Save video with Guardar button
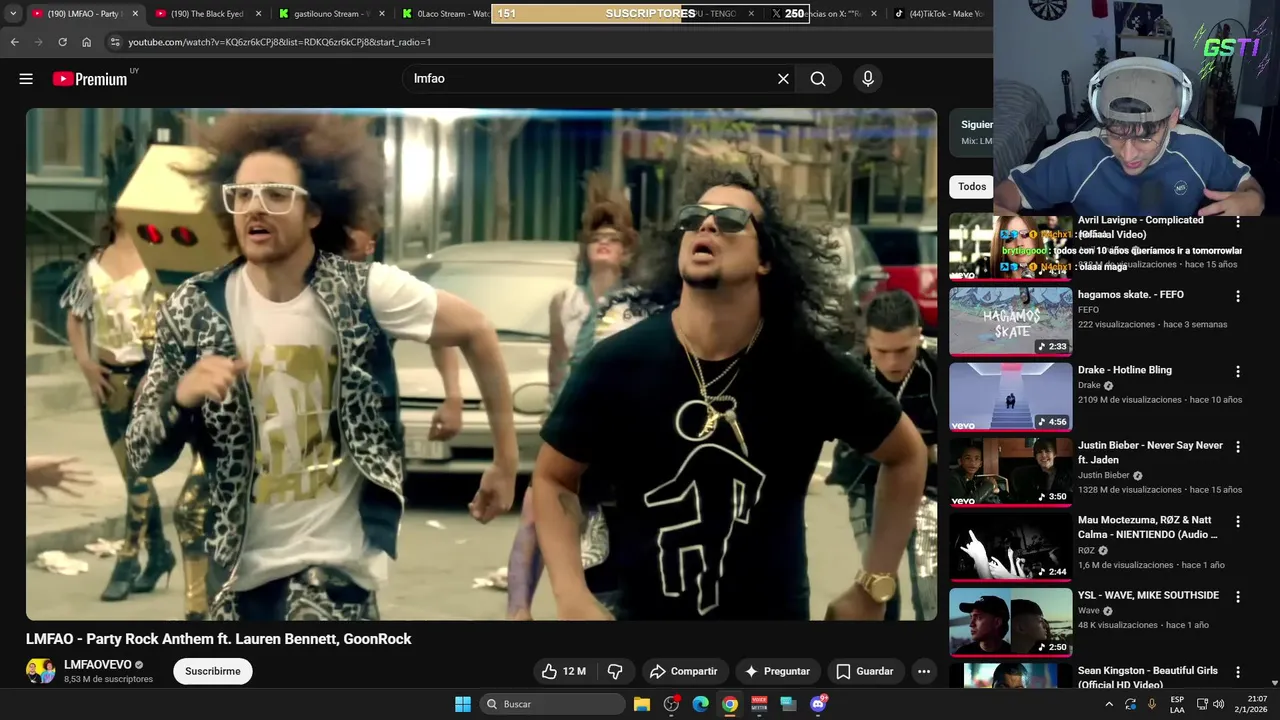This screenshot has width=1280, height=720. coord(865,671)
